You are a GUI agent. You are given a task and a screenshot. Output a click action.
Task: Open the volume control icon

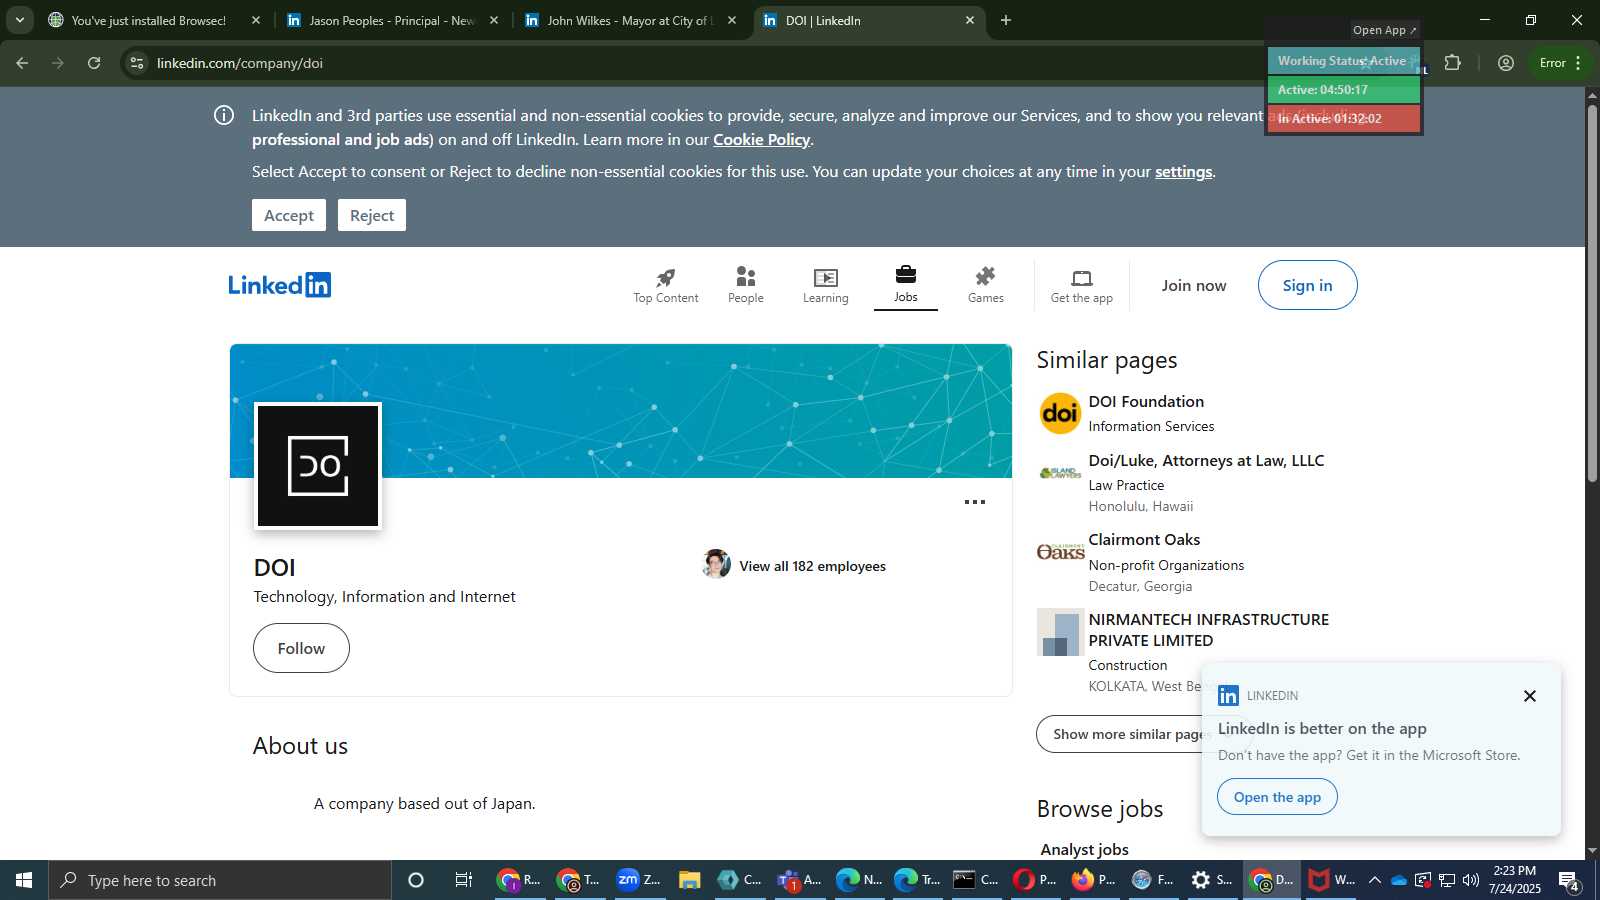point(1471,880)
